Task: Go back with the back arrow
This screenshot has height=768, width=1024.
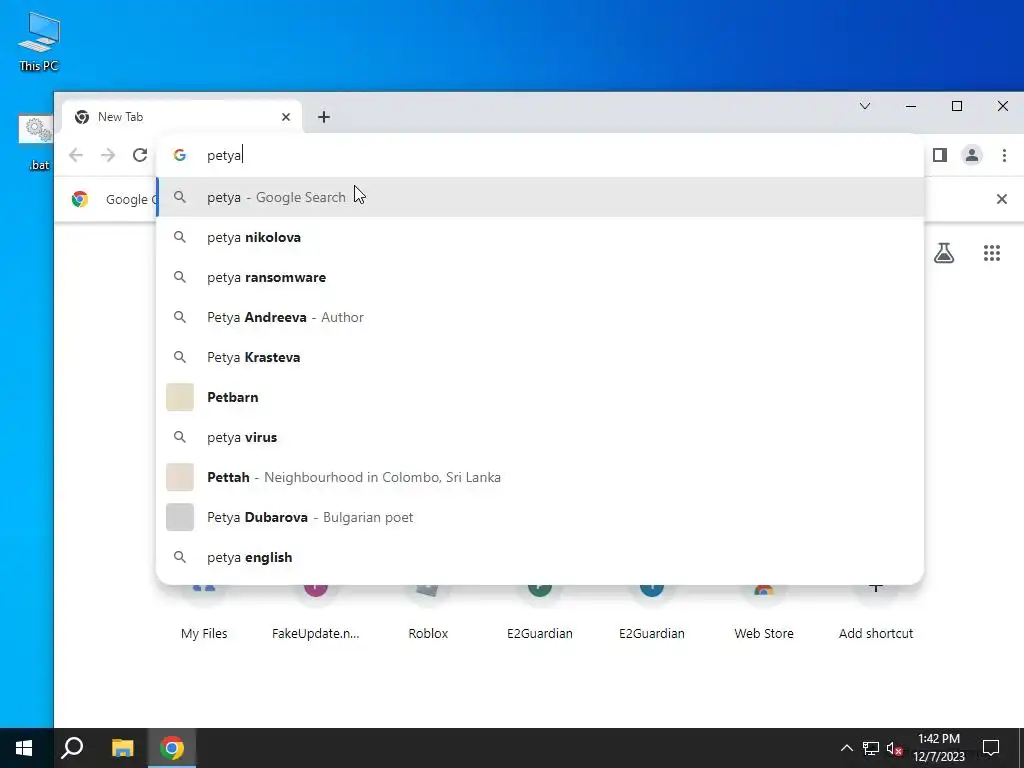Action: coord(76,155)
